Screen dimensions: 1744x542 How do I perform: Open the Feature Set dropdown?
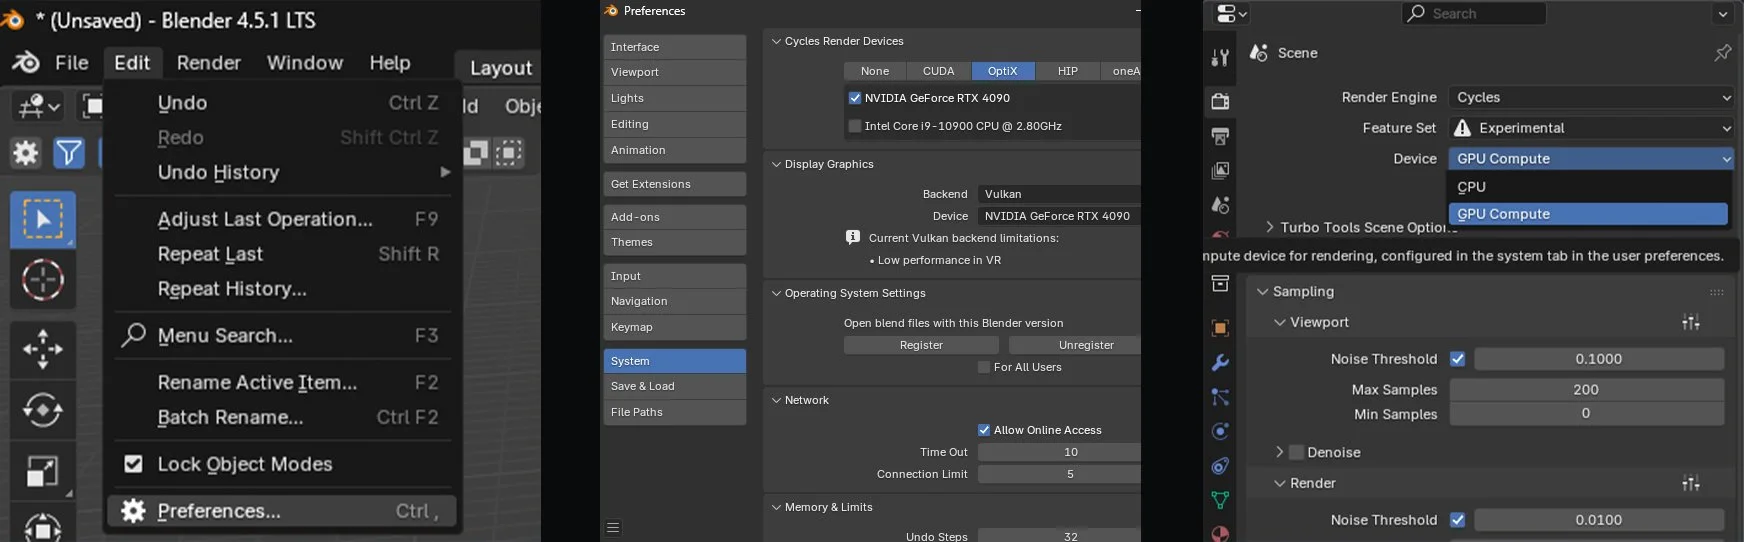(1591, 128)
